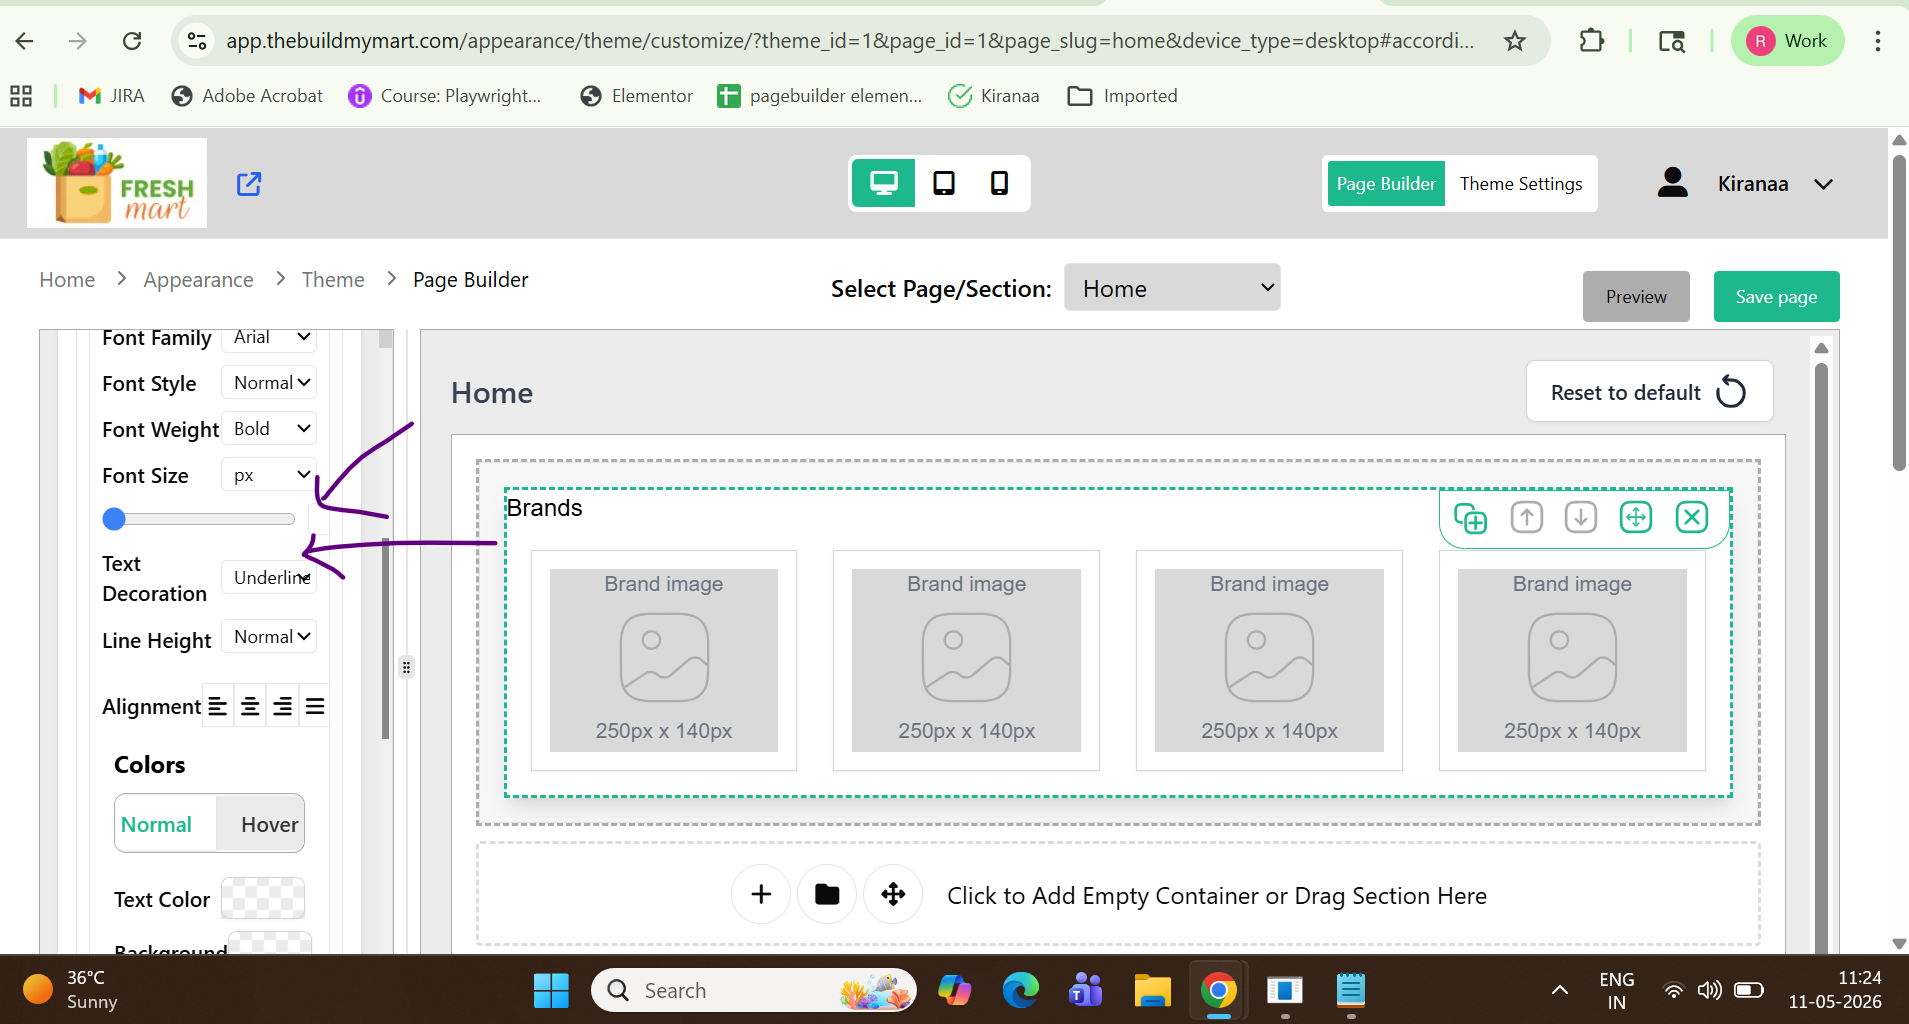Open browser extensions icon
Image resolution: width=1909 pixels, height=1024 pixels.
point(1591,41)
